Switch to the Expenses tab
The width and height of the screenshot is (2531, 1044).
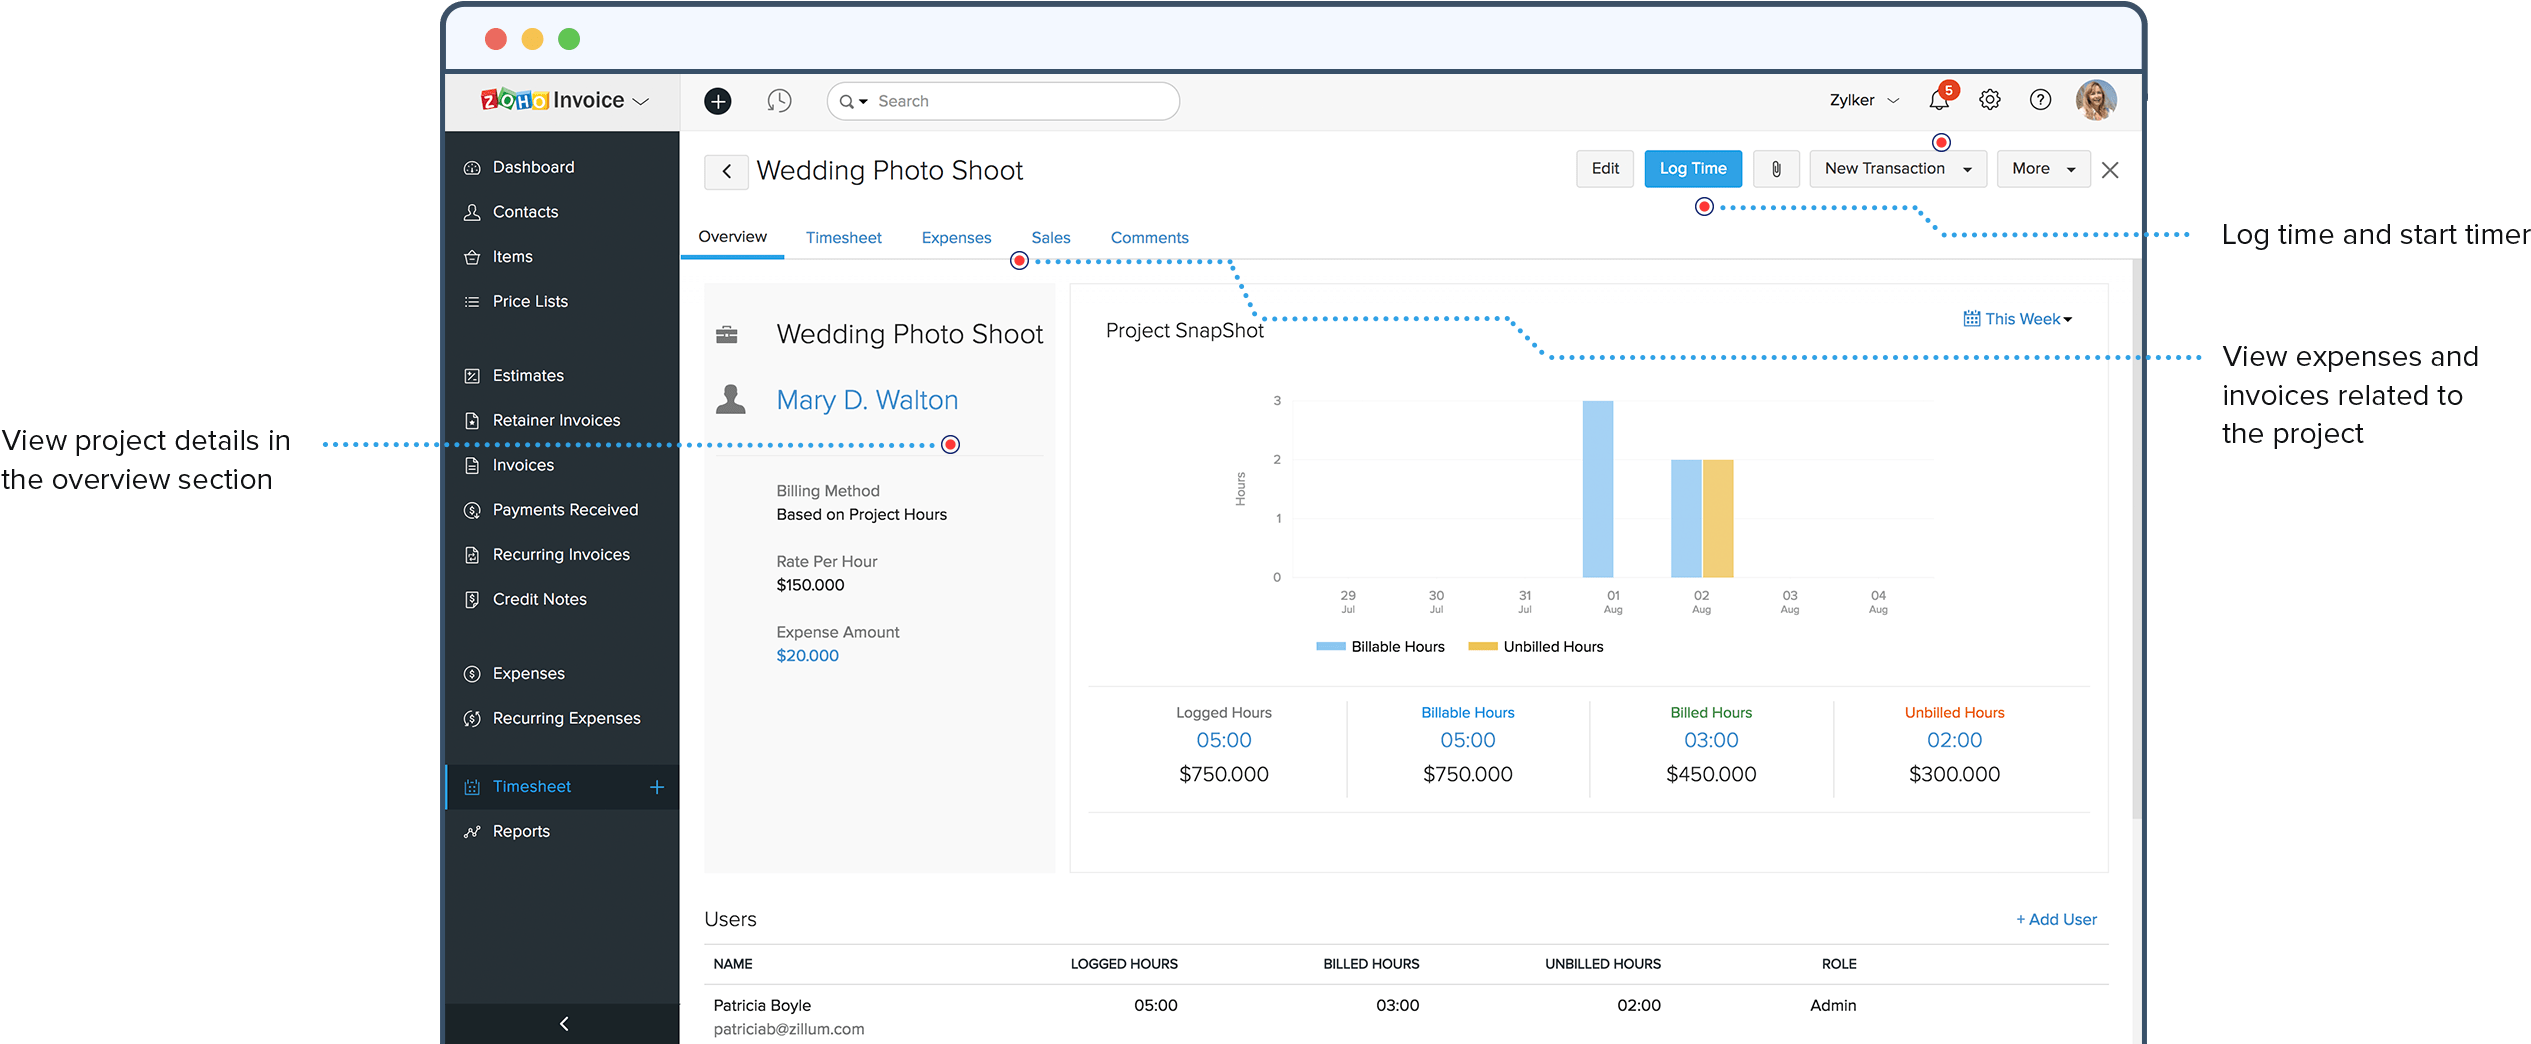[x=956, y=238]
